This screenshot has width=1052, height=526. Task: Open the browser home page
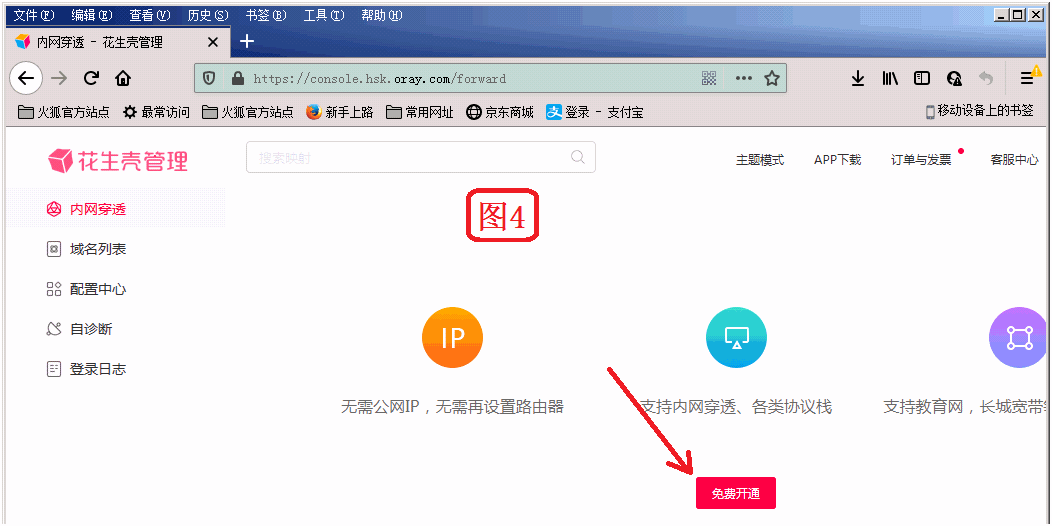[x=123, y=78]
